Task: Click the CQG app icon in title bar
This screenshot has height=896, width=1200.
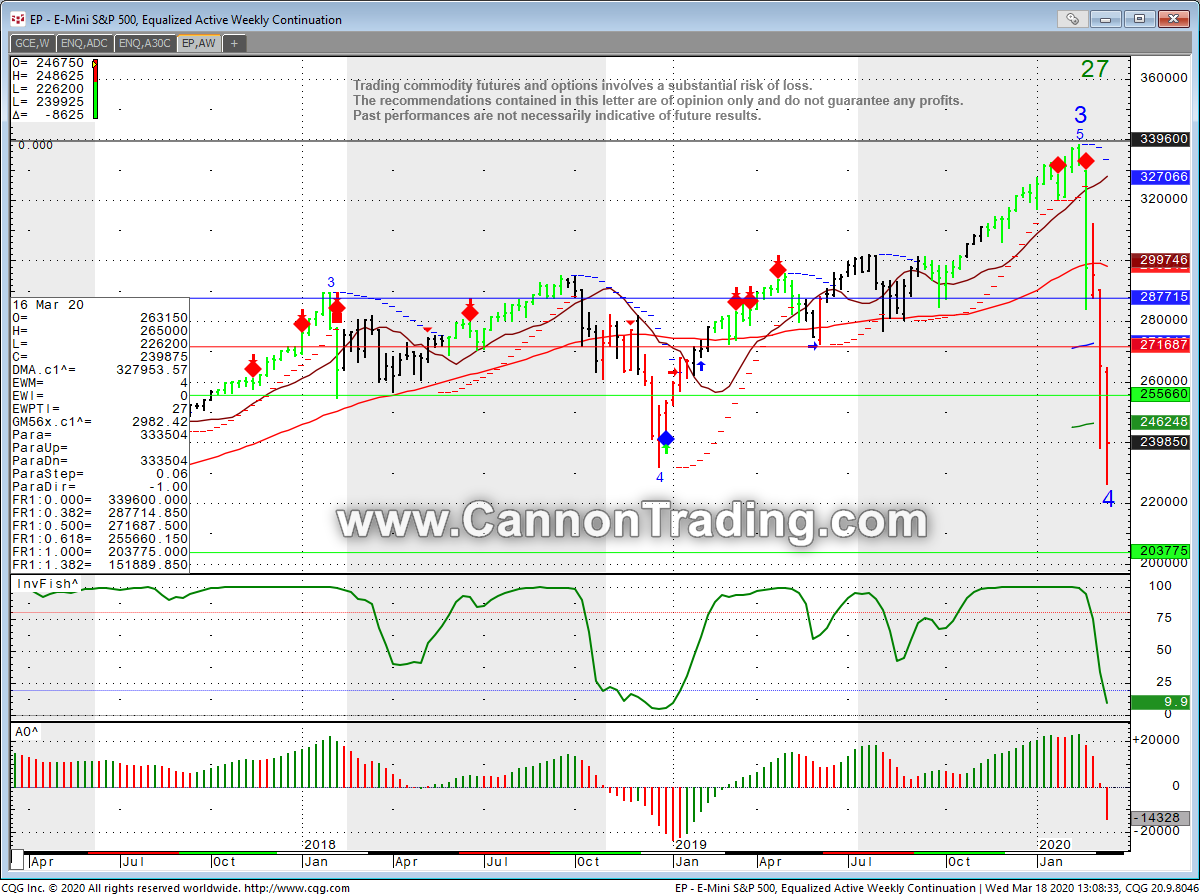Action: [16, 19]
